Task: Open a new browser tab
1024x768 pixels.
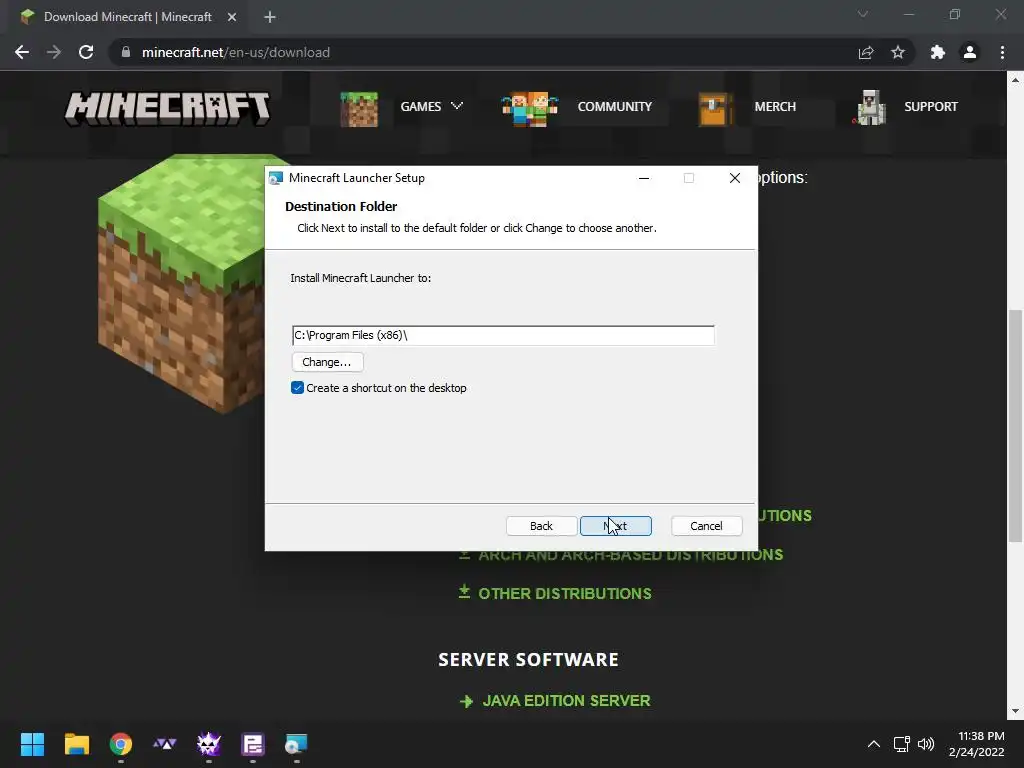Action: tap(270, 17)
